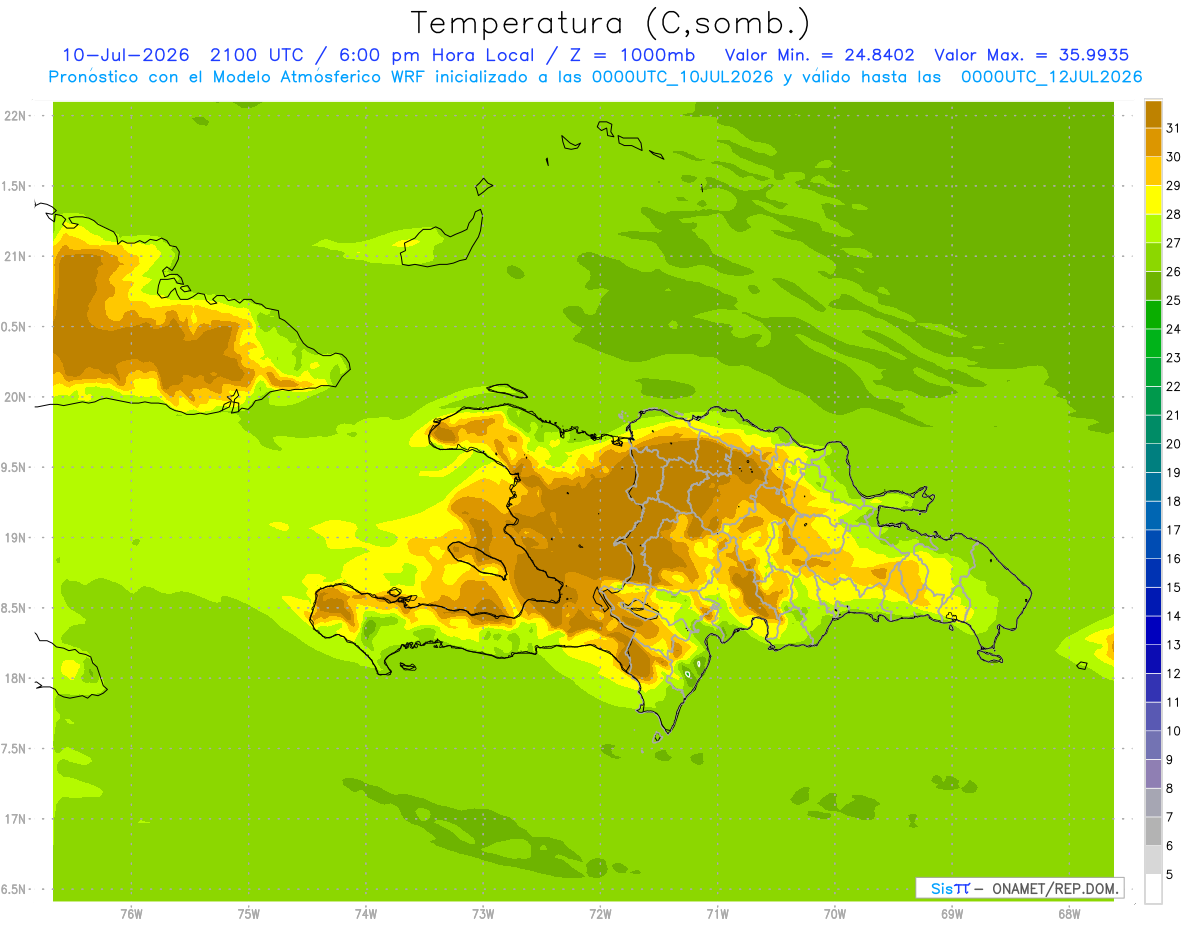Screen dimensions: 1200x927
Task: Click the legend value '28'
Action: pyautogui.click(x=1173, y=214)
